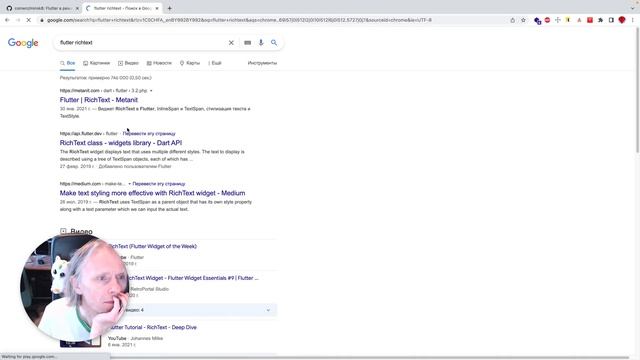Expand the key moments chevron in video
Screen dimensions: 640x360
268,310
